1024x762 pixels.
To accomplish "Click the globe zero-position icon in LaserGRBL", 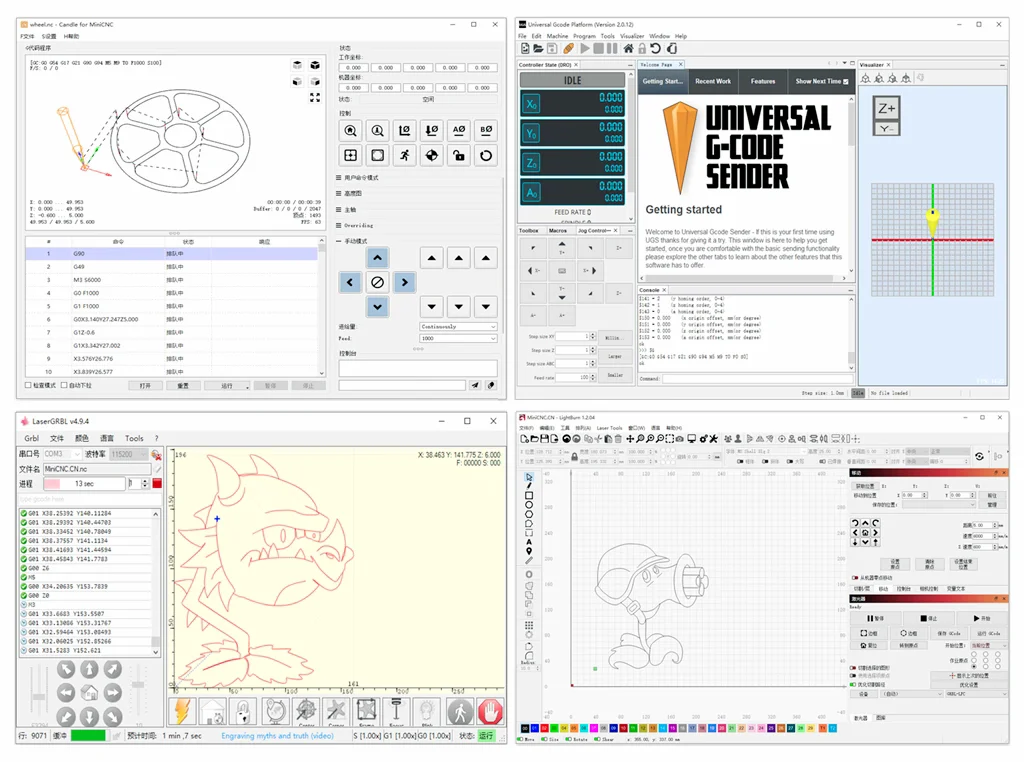I will tap(276, 711).
